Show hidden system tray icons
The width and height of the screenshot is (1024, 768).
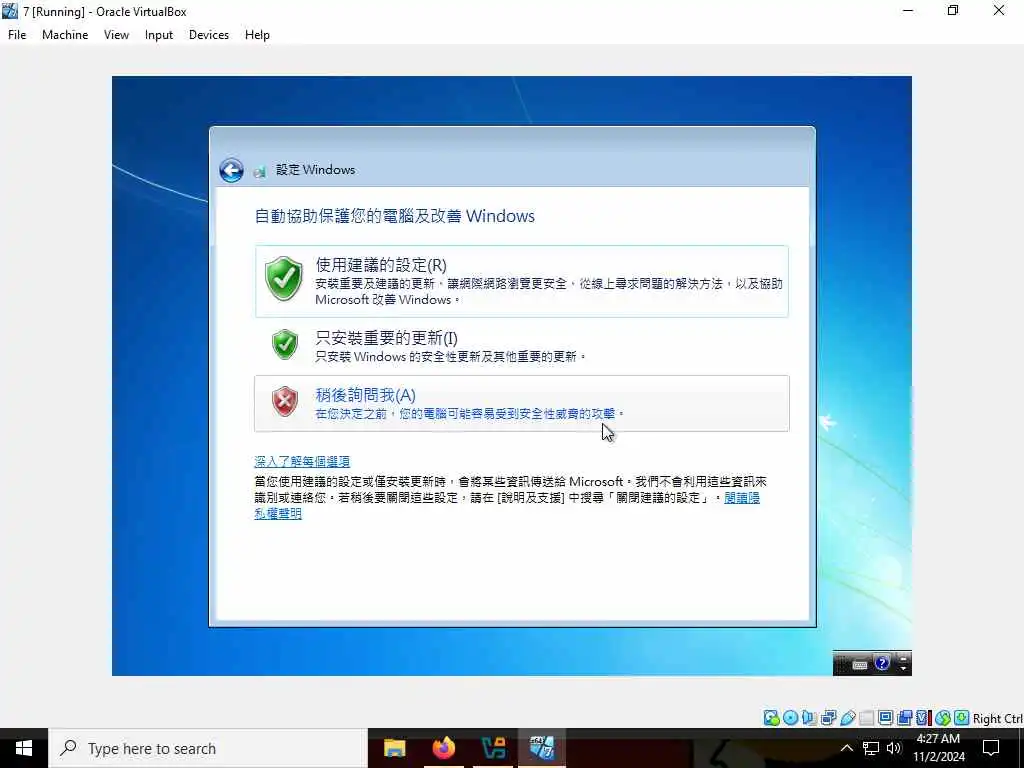click(x=846, y=748)
